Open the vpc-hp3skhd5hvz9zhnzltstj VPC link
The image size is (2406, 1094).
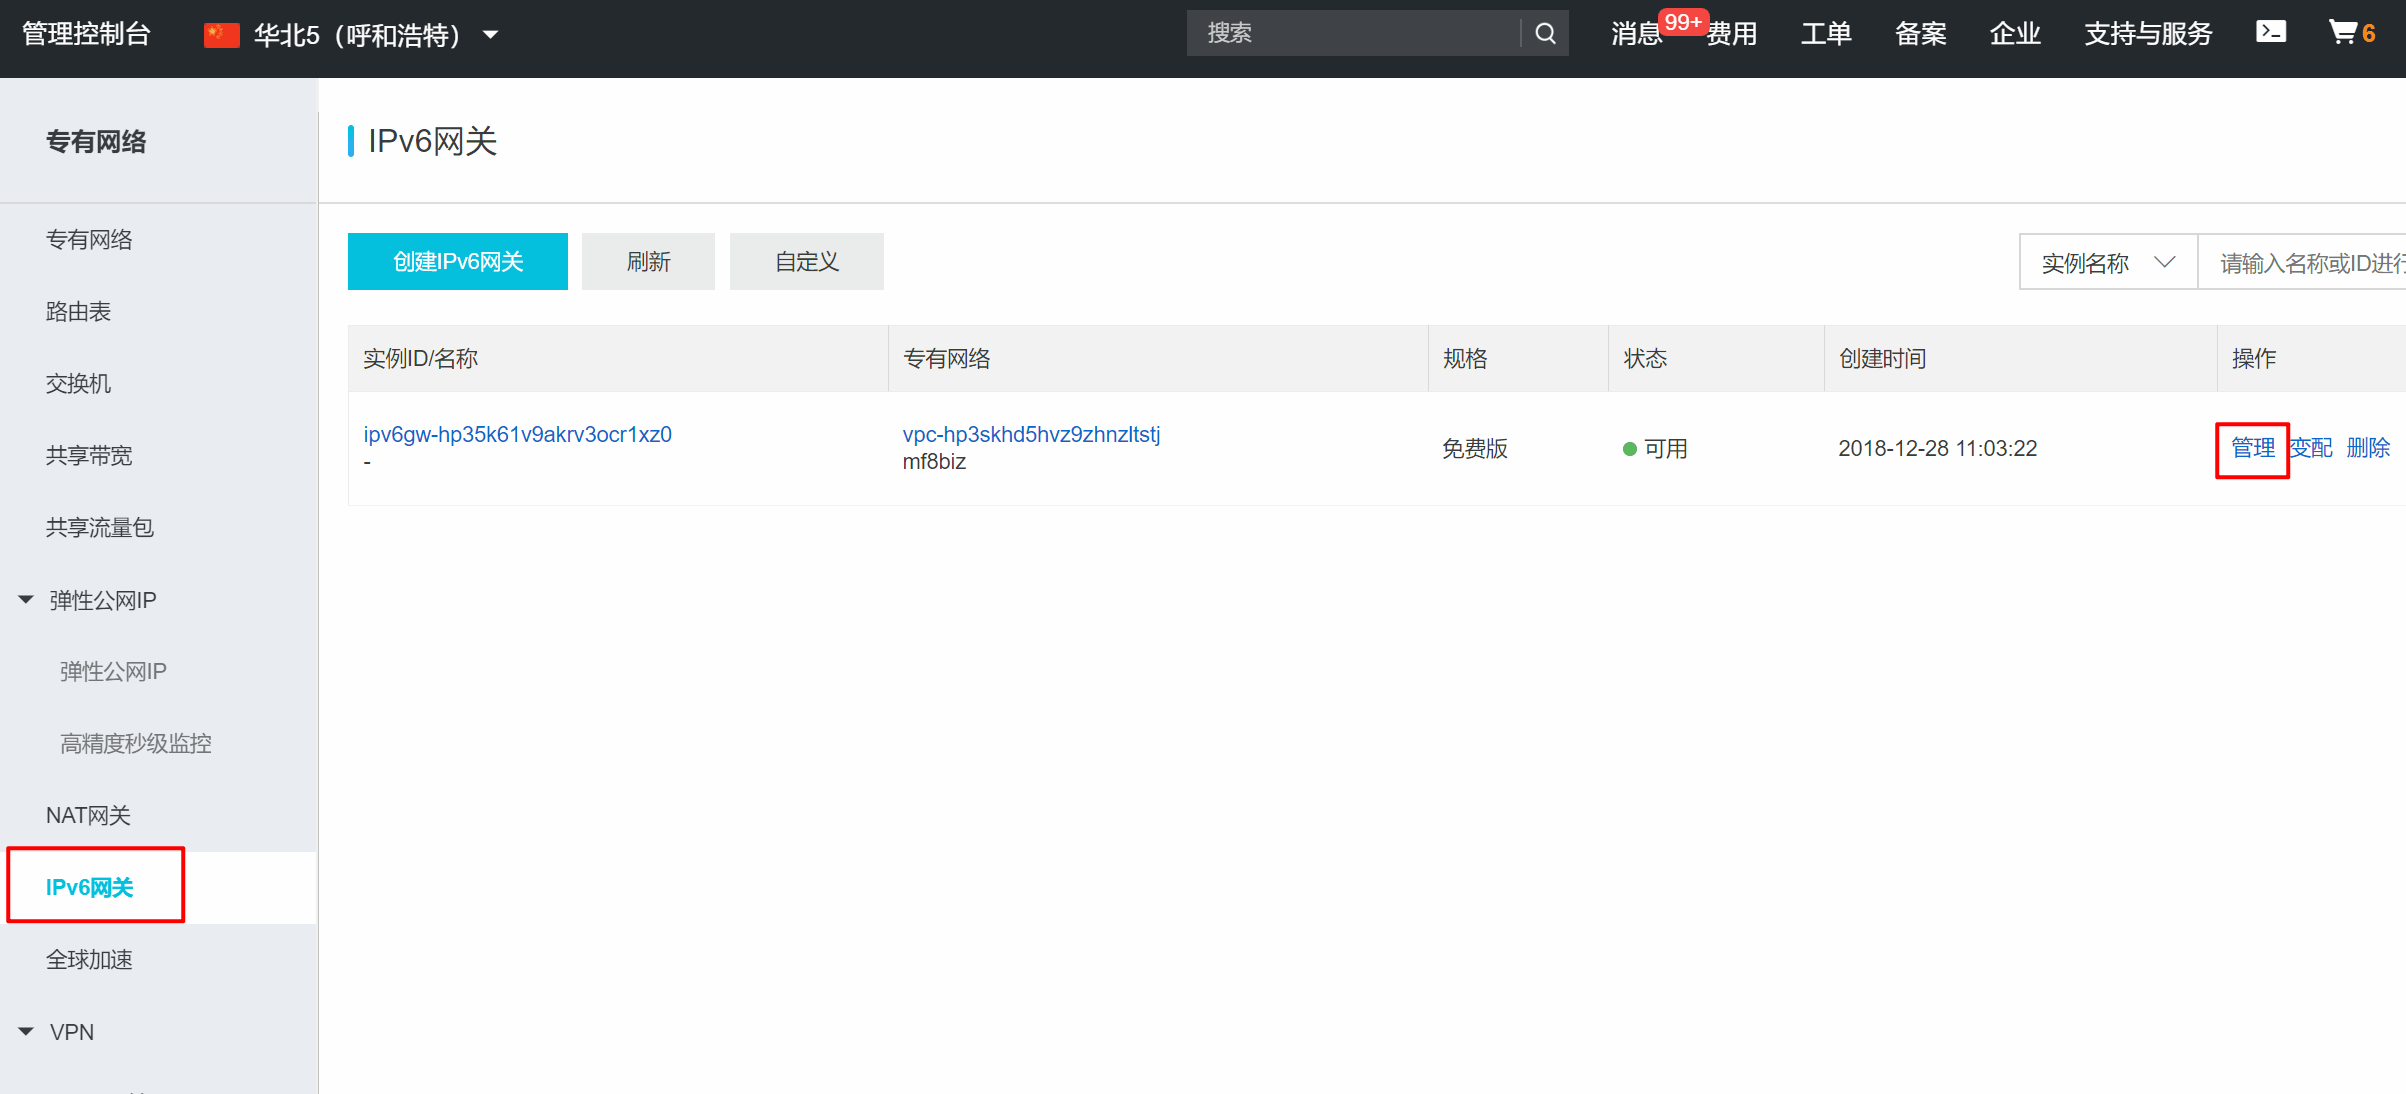pos(1031,434)
